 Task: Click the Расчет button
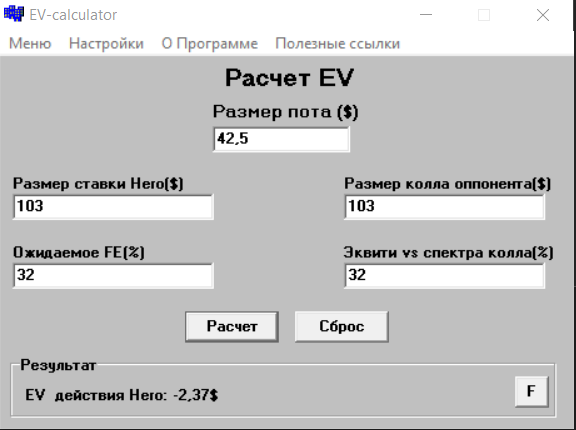[232, 326]
